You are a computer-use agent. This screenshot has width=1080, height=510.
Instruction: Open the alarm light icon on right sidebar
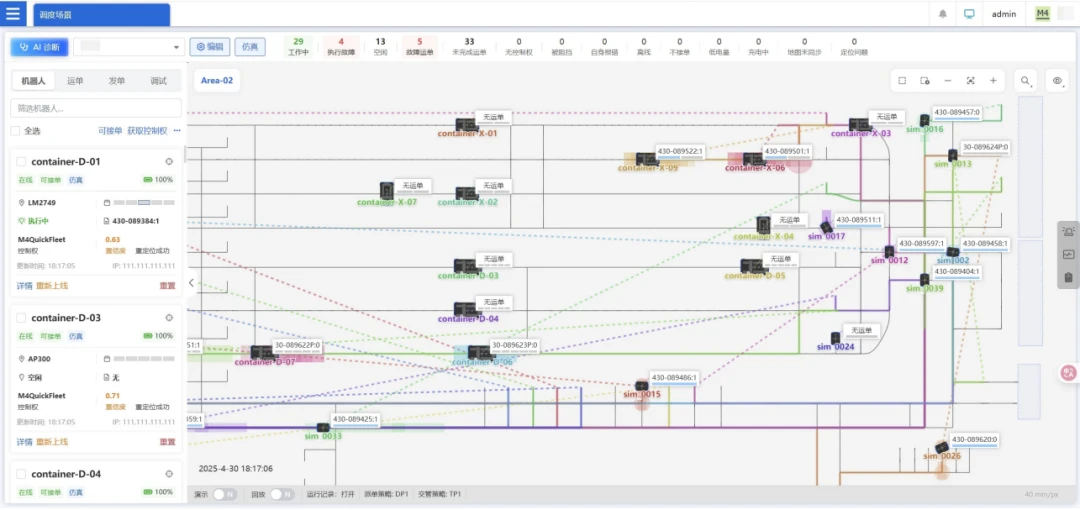click(1068, 232)
